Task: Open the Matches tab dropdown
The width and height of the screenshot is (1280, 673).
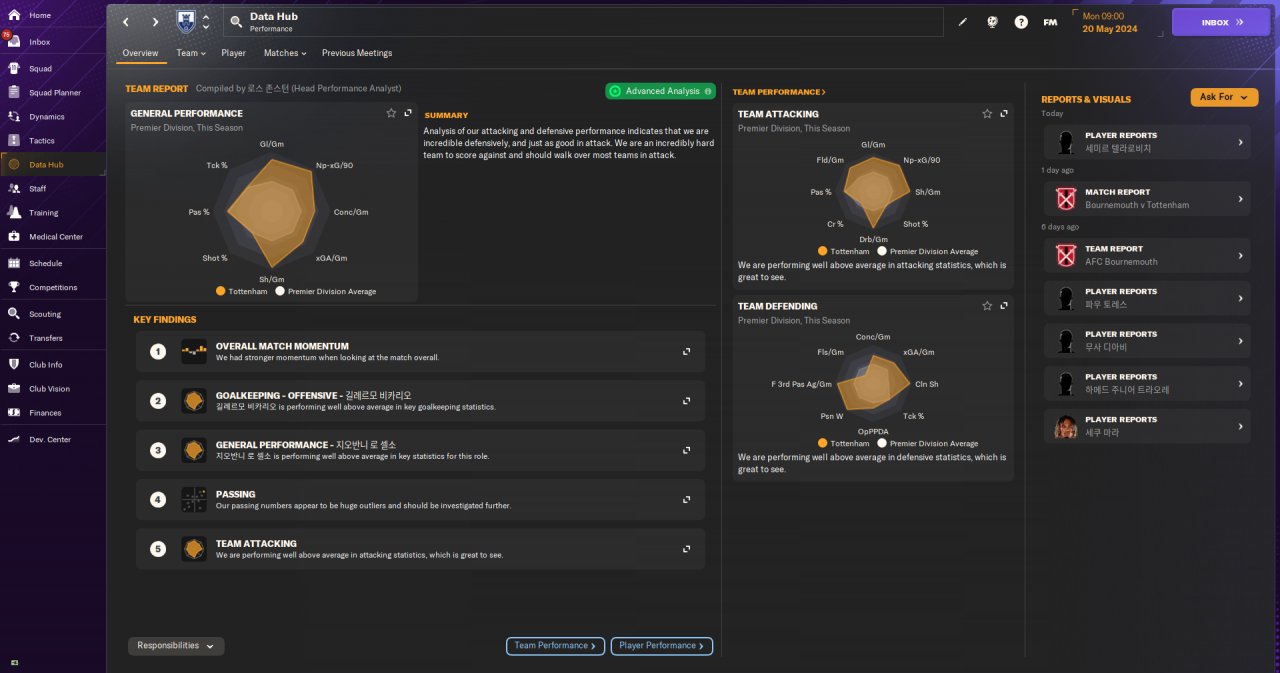Action: [285, 53]
